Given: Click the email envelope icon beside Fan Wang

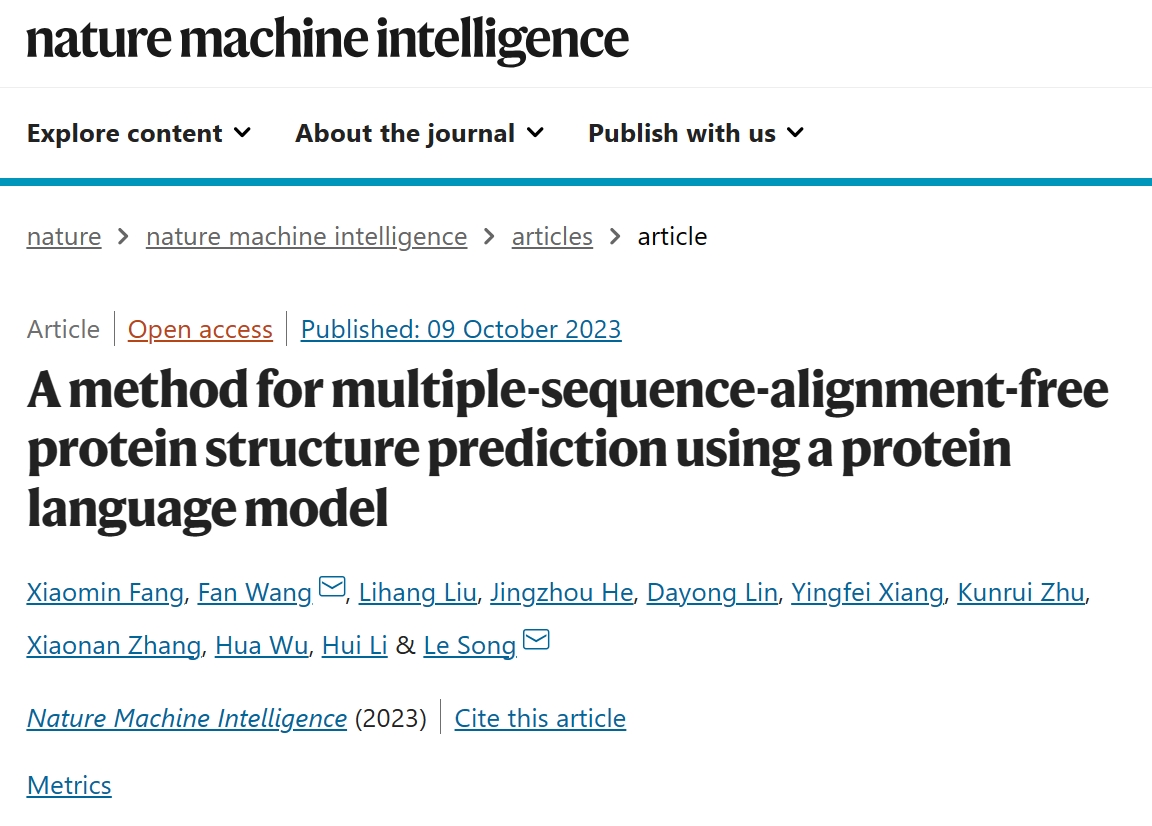Looking at the screenshot, I should point(332,588).
